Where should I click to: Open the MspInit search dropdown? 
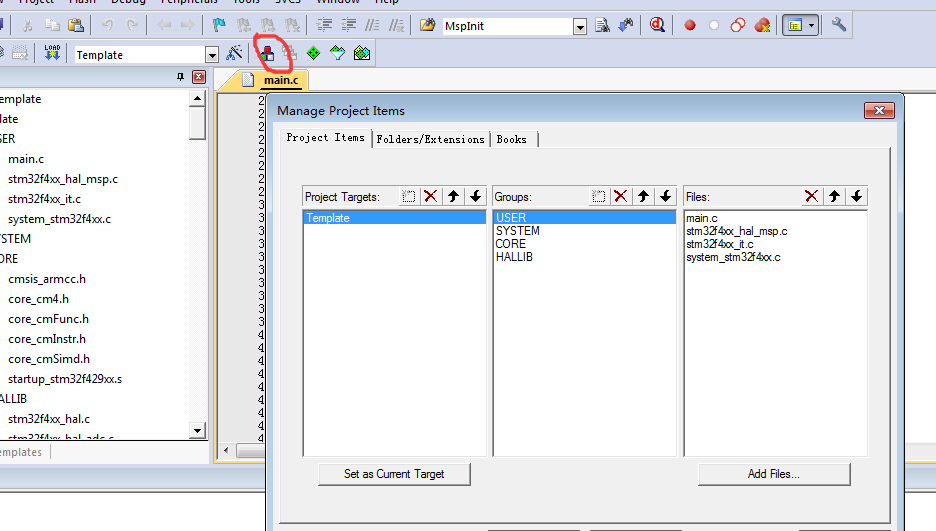581,26
